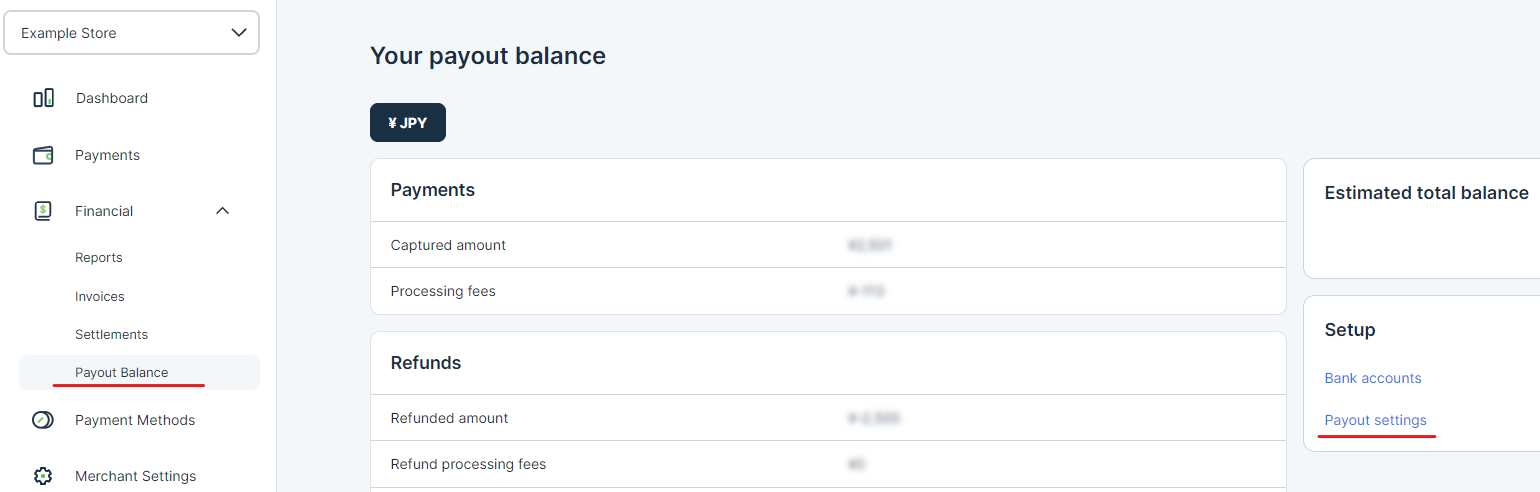Open Merchant Settings menu item
Screen dimensions: 1540x492
tap(135, 476)
